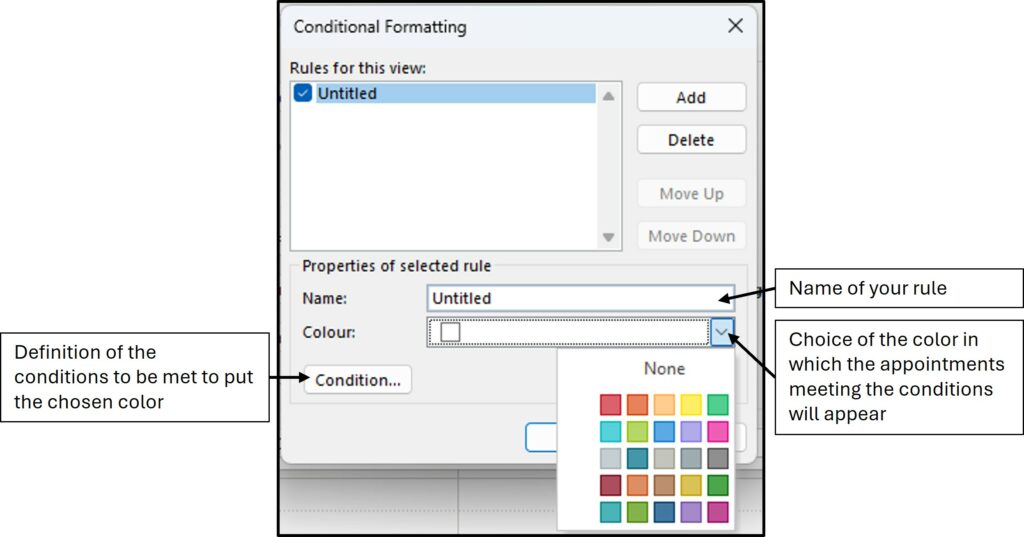Close the Conditional Formatting dialog

[x=735, y=26]
